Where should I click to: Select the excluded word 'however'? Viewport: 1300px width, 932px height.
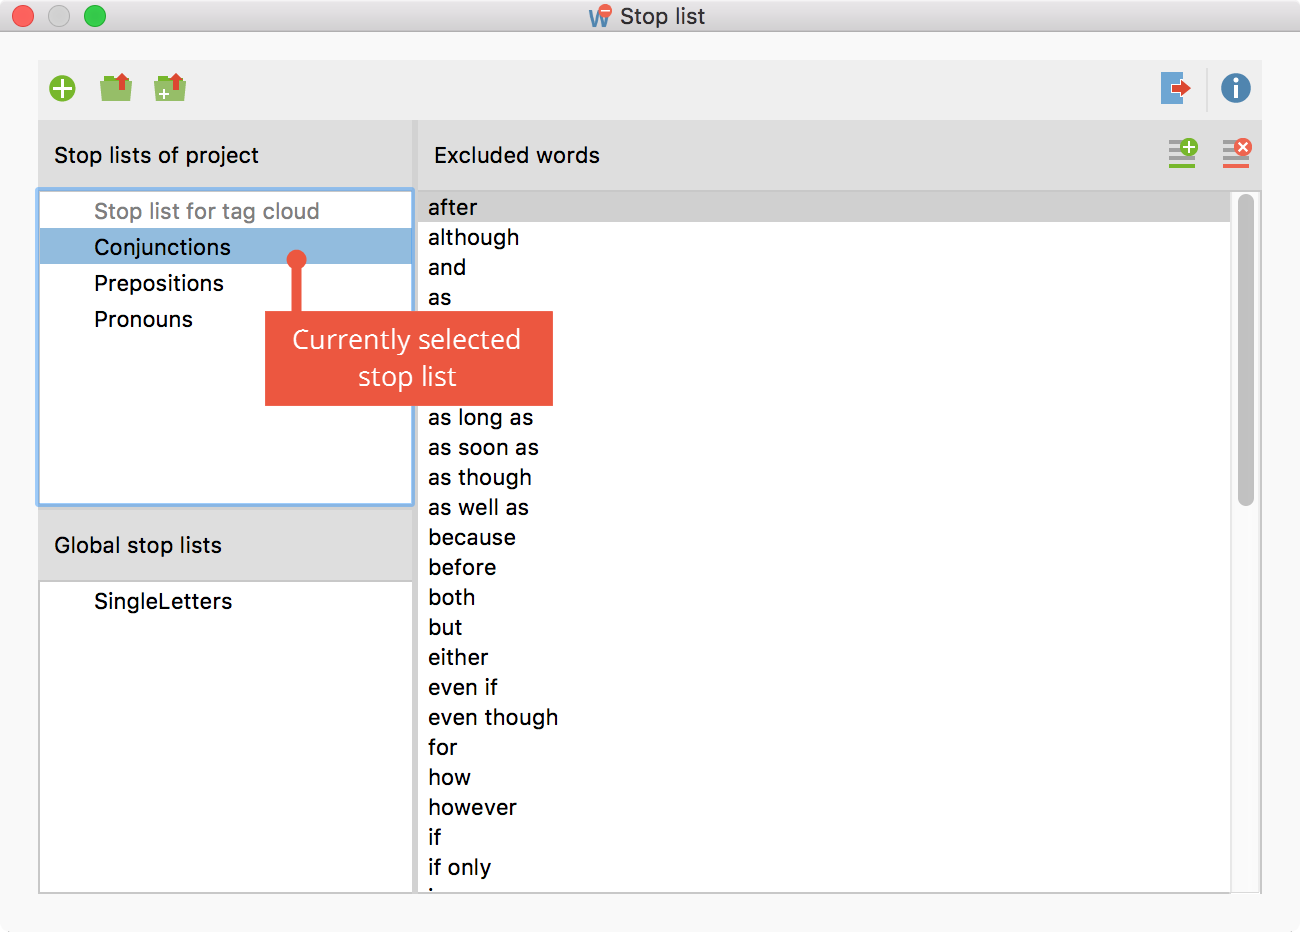pos(823,807)
